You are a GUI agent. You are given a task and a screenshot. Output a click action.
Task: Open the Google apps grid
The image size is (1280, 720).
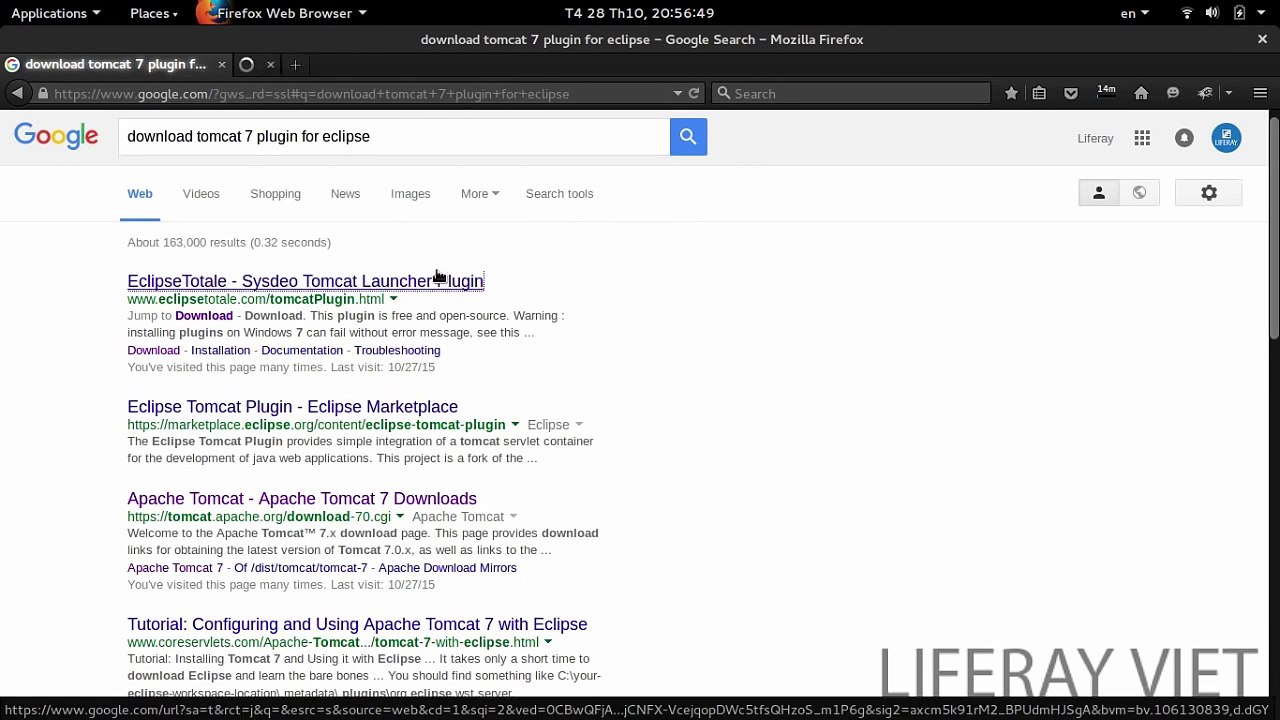(x=1142, y=138)
